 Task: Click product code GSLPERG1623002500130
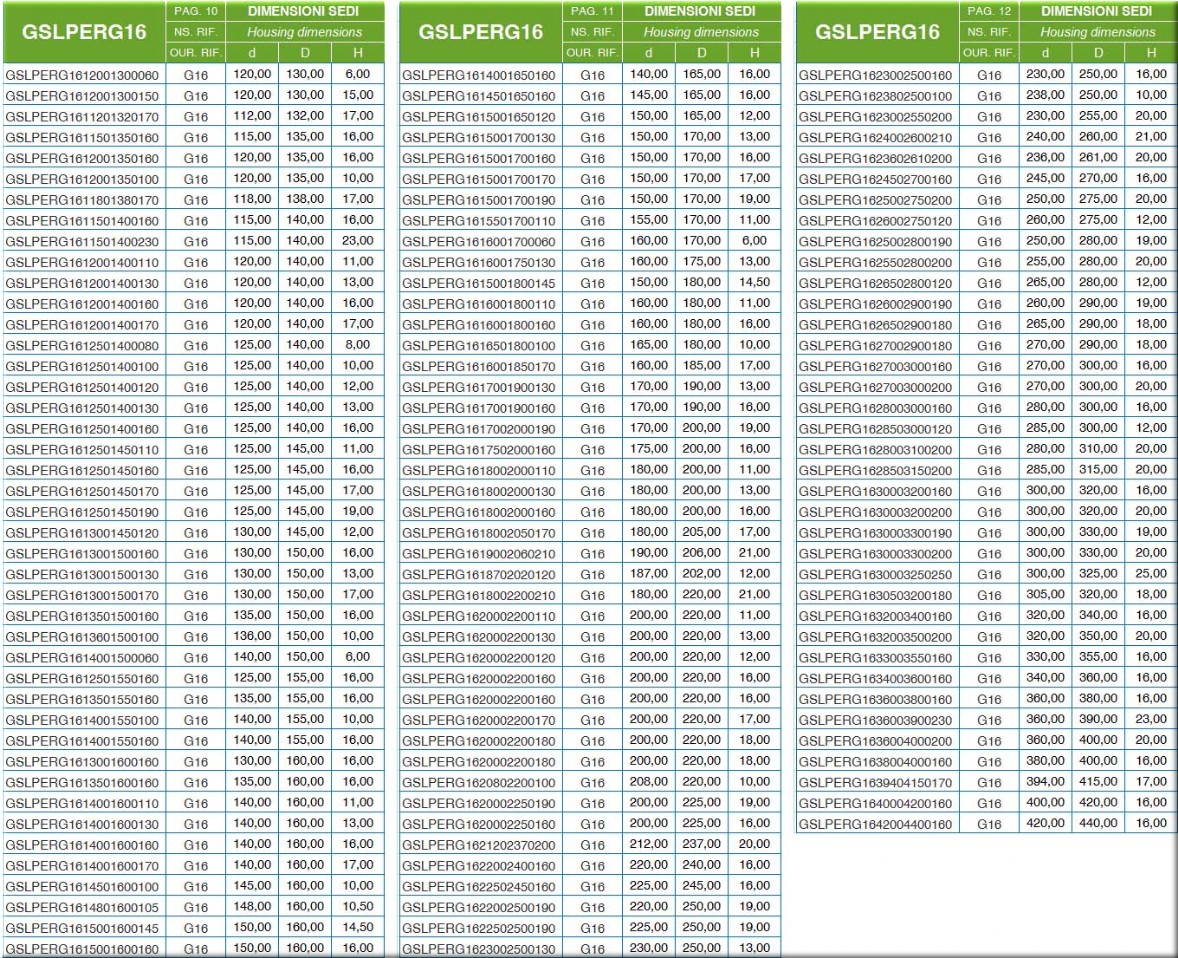pos(479,949)
